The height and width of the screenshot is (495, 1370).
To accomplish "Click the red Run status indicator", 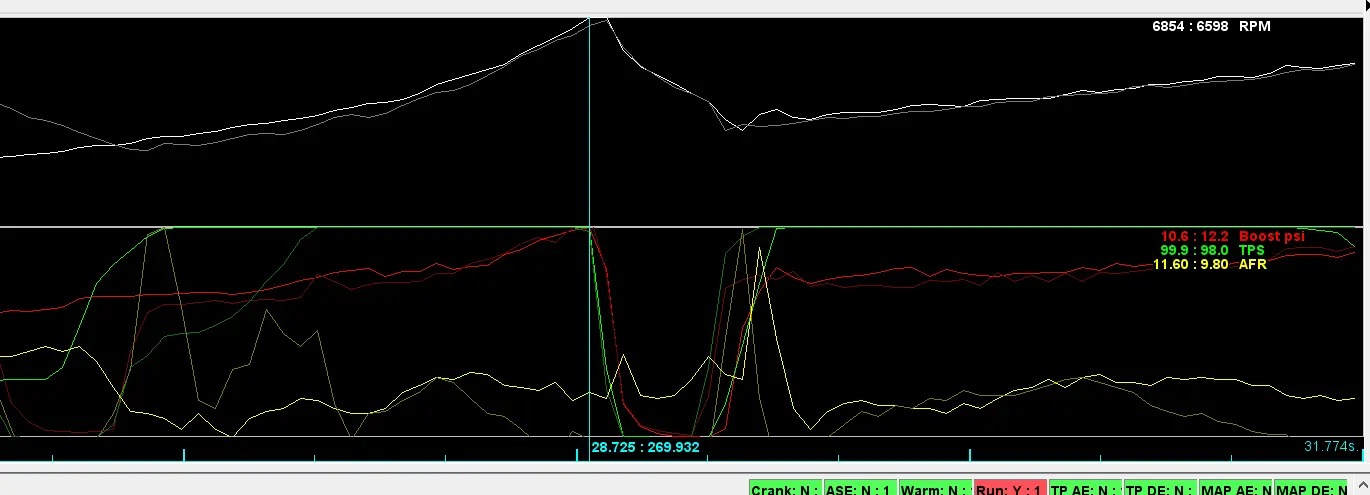I will click(x=1010, y=489).
